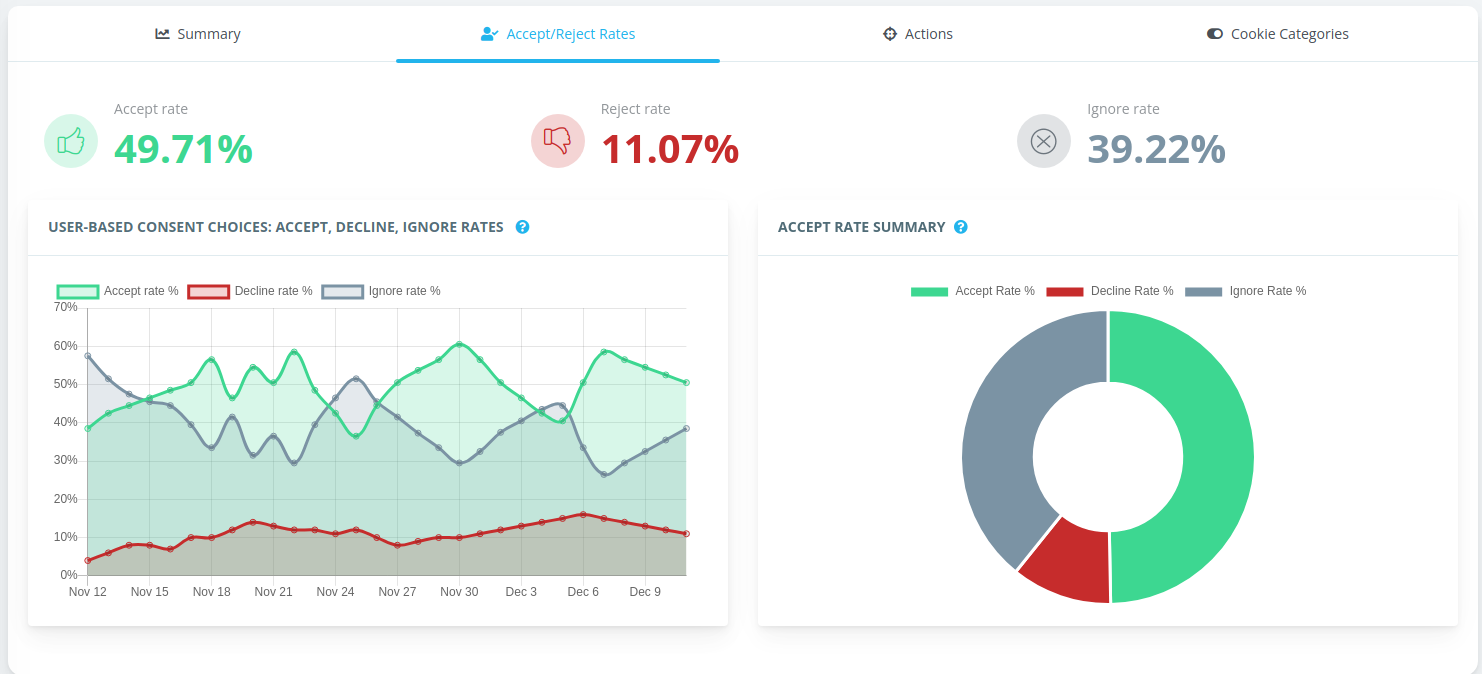This screenshot has height=674, width=1482.
Task: Toggle Accept rate % in line chart legend
Action: pos(119,290)
